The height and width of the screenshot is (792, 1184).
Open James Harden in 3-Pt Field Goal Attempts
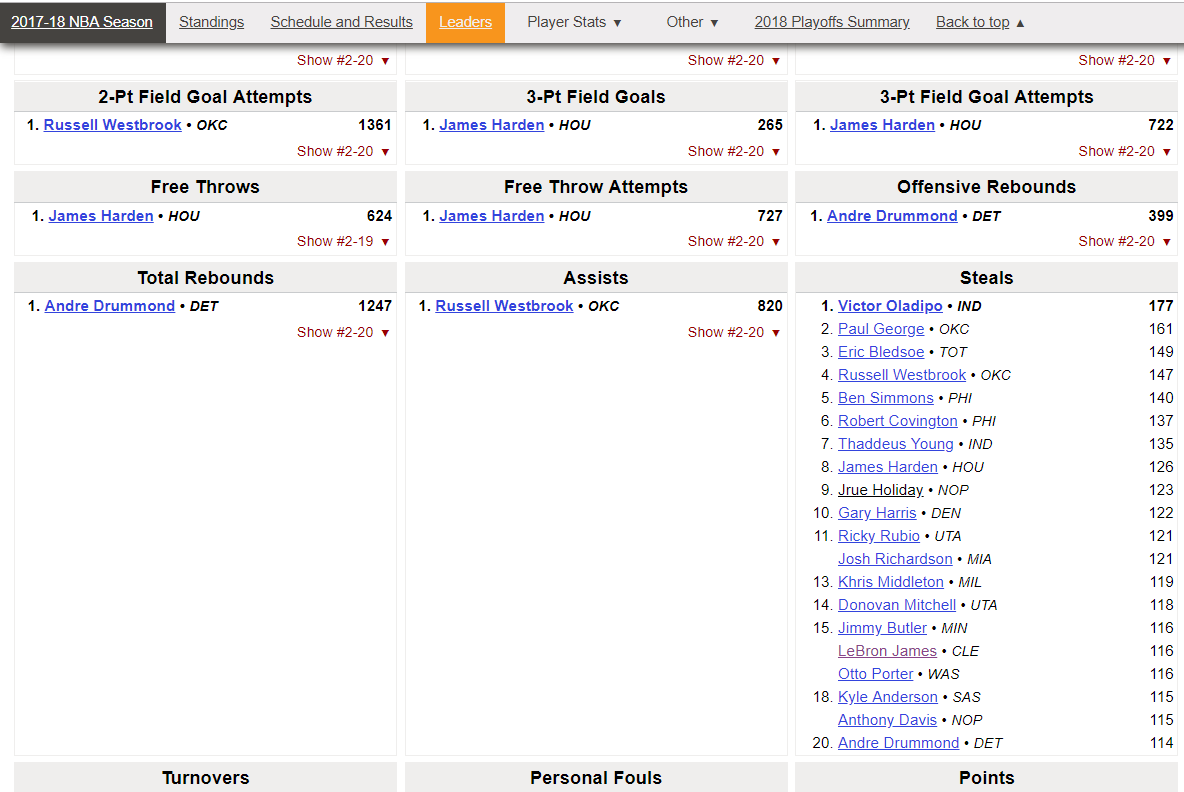coord(882,125)
